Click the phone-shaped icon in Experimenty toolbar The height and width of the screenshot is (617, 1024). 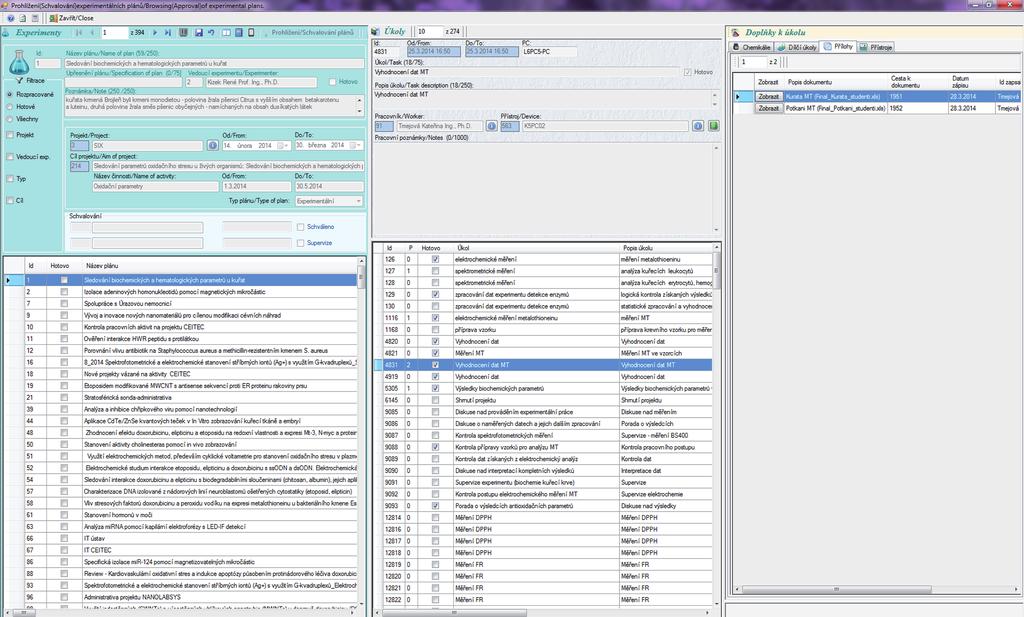[251, 32]
